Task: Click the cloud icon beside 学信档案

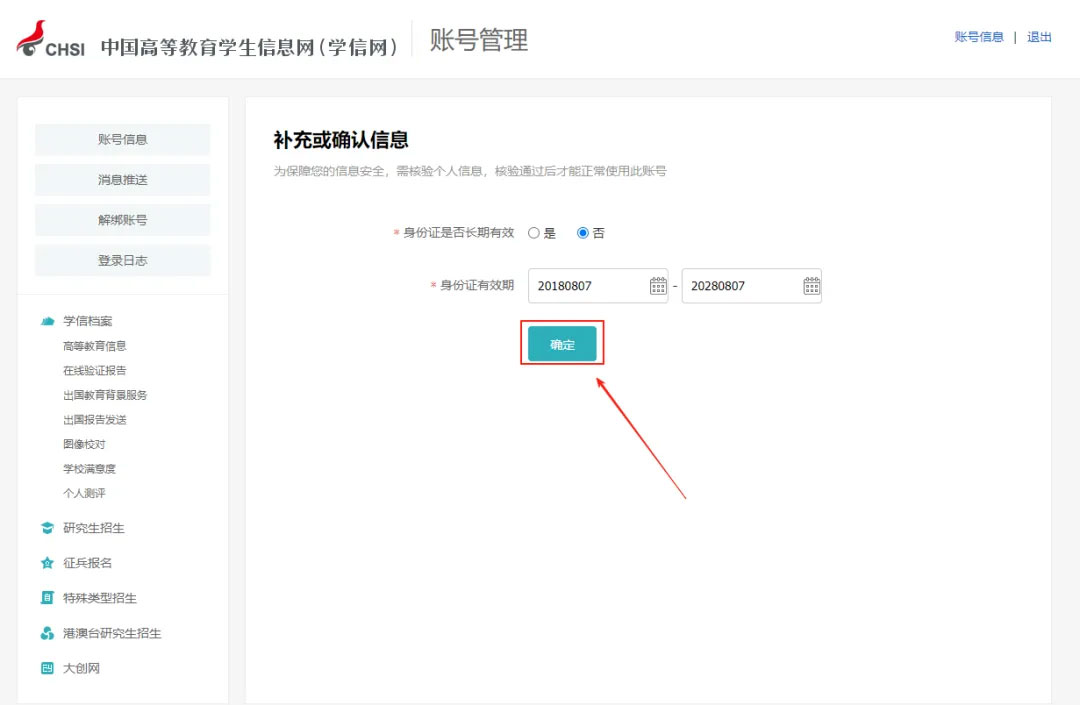Action: tap(47, 321)
